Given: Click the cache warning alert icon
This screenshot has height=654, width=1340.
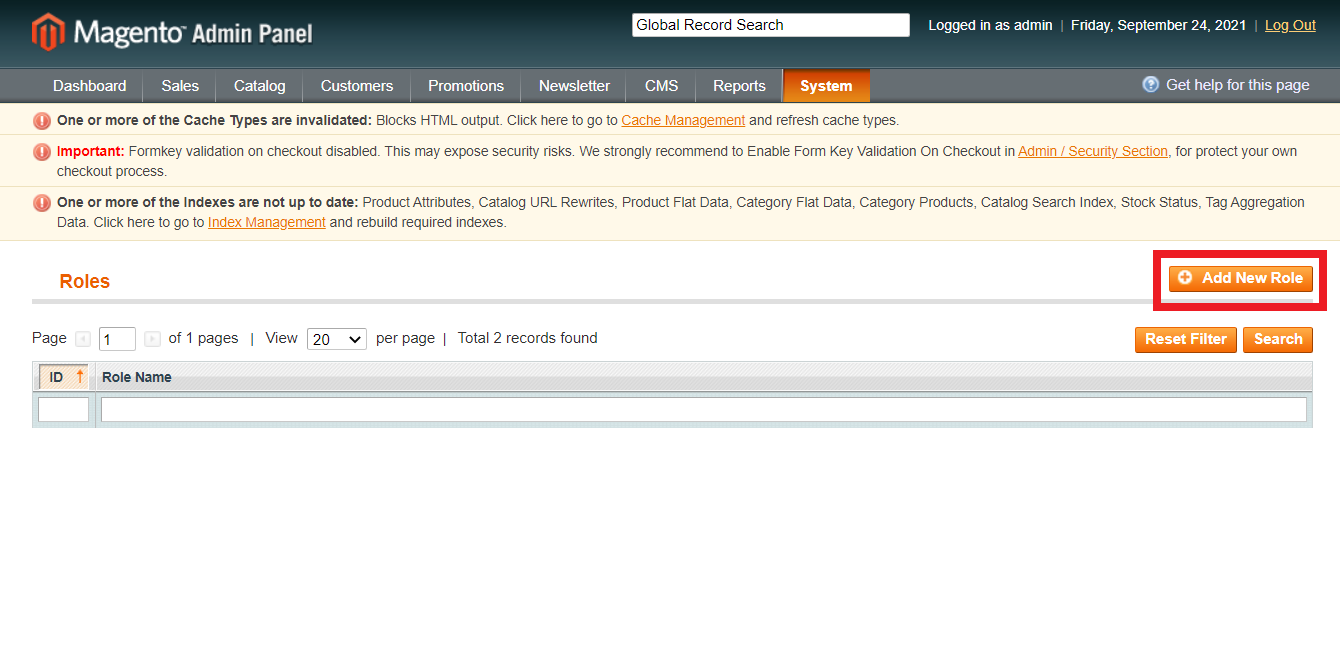Looking at the screenshot, I should 42,121.
